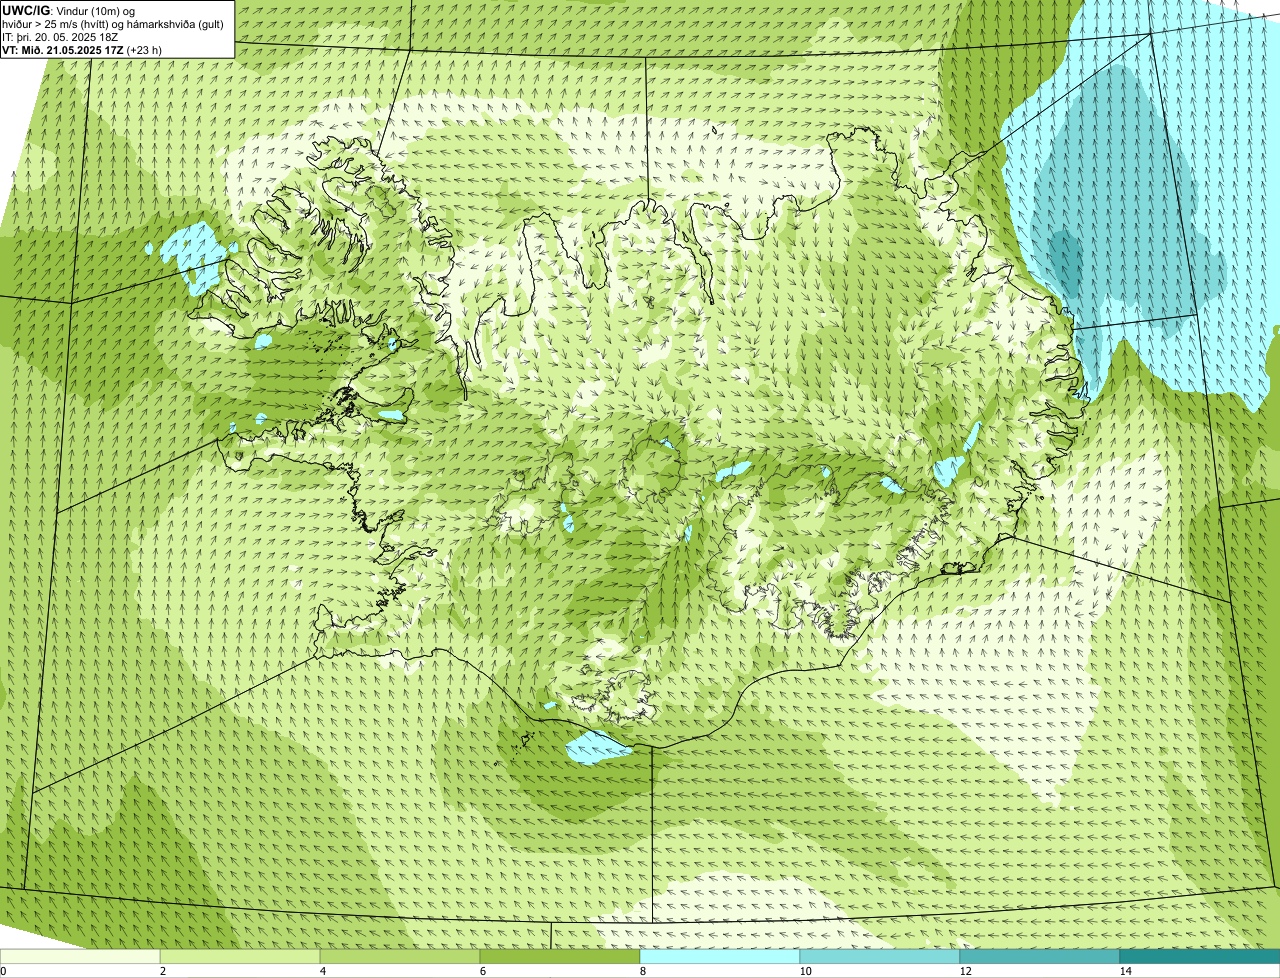Click the 'VT: Mið. 21.05.2025 17Z' valid time text
Screen dimensions: 1280x978
click(63, 50)
